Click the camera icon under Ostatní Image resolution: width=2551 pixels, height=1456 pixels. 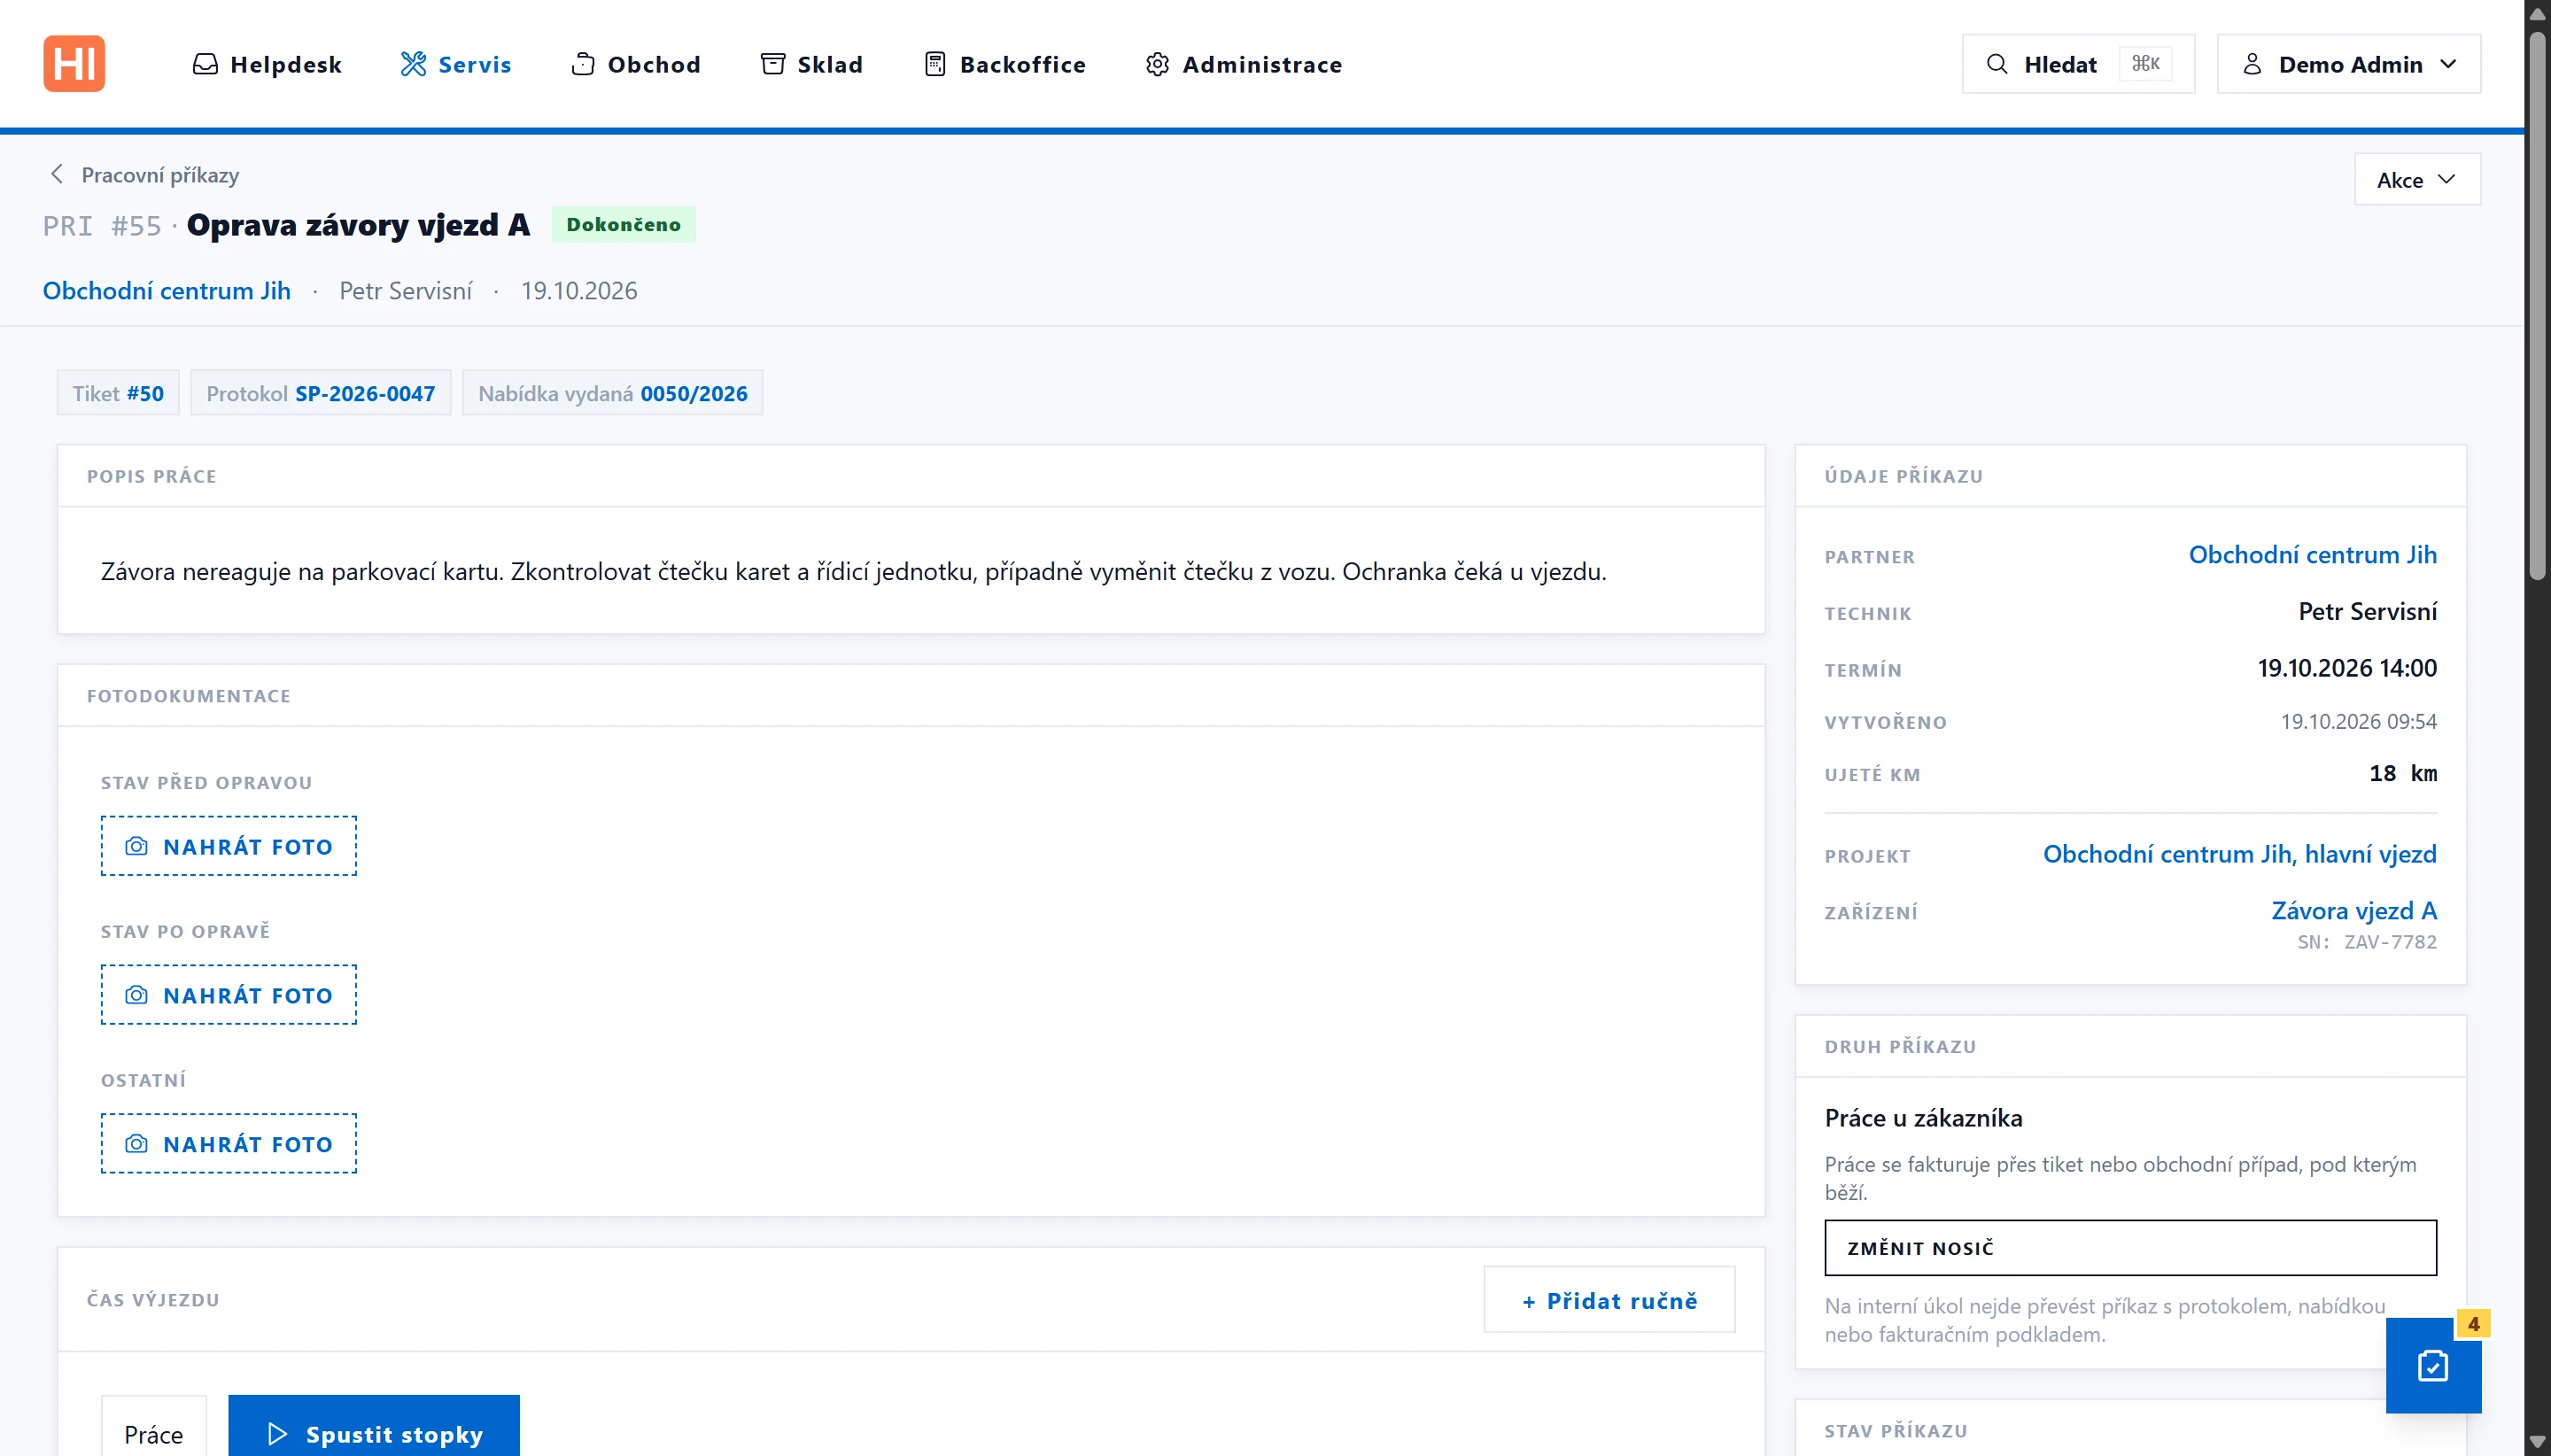[136, 1144]
